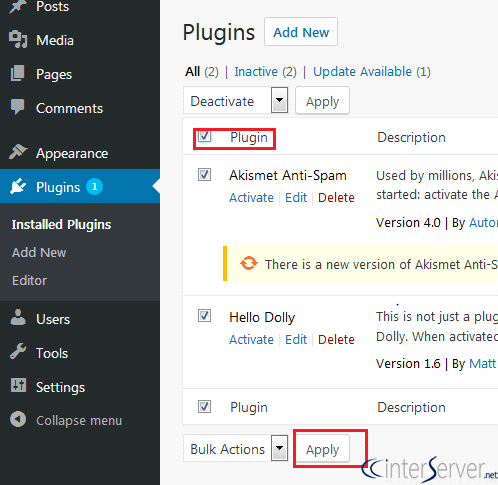The width and height of the screenshot is (498, 485).
Task: Click bottom Description column header
Action: pos(411,407)
